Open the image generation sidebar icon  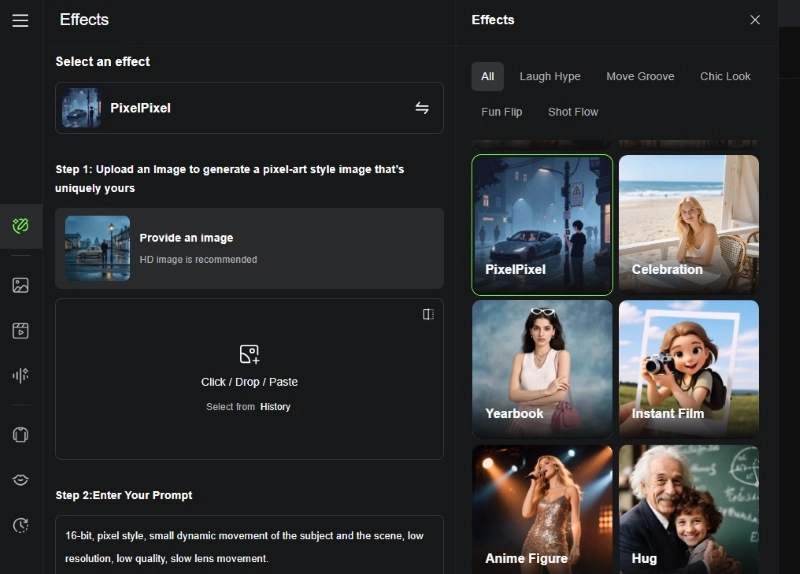[x=20, y=285]
